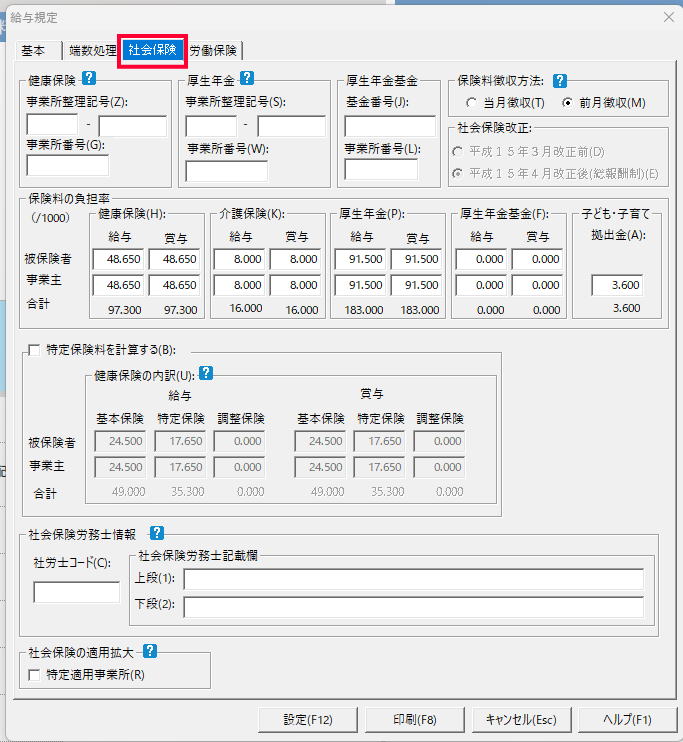Enable 特定保険料を計算する checkbox
The width and height of the screenshot is (683, 742).
[x=35, y=350]
